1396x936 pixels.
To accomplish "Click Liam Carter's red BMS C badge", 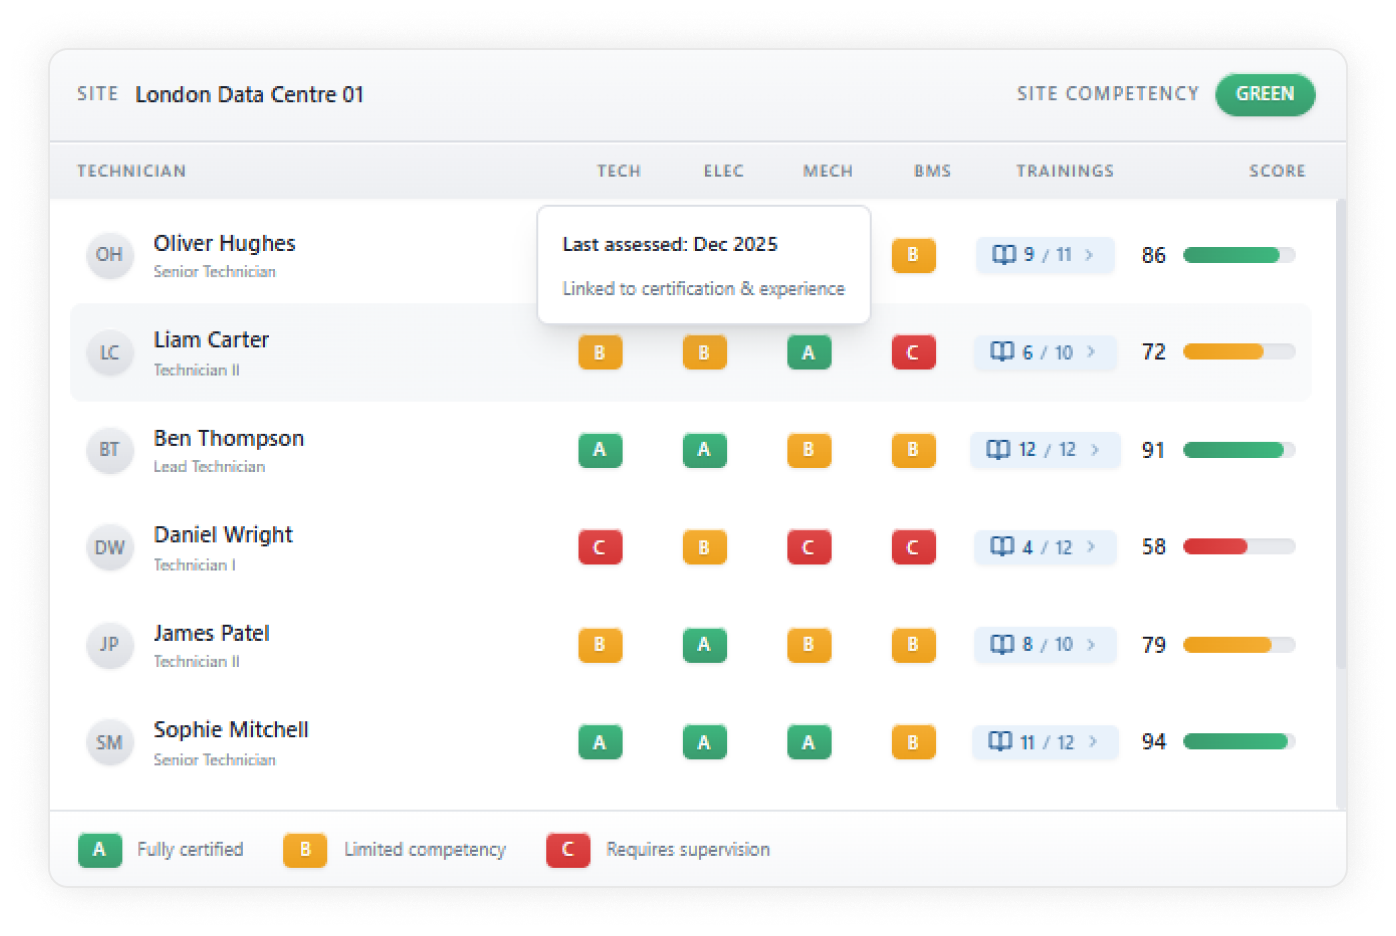I will pyautogui.click(x=913, y=353).
